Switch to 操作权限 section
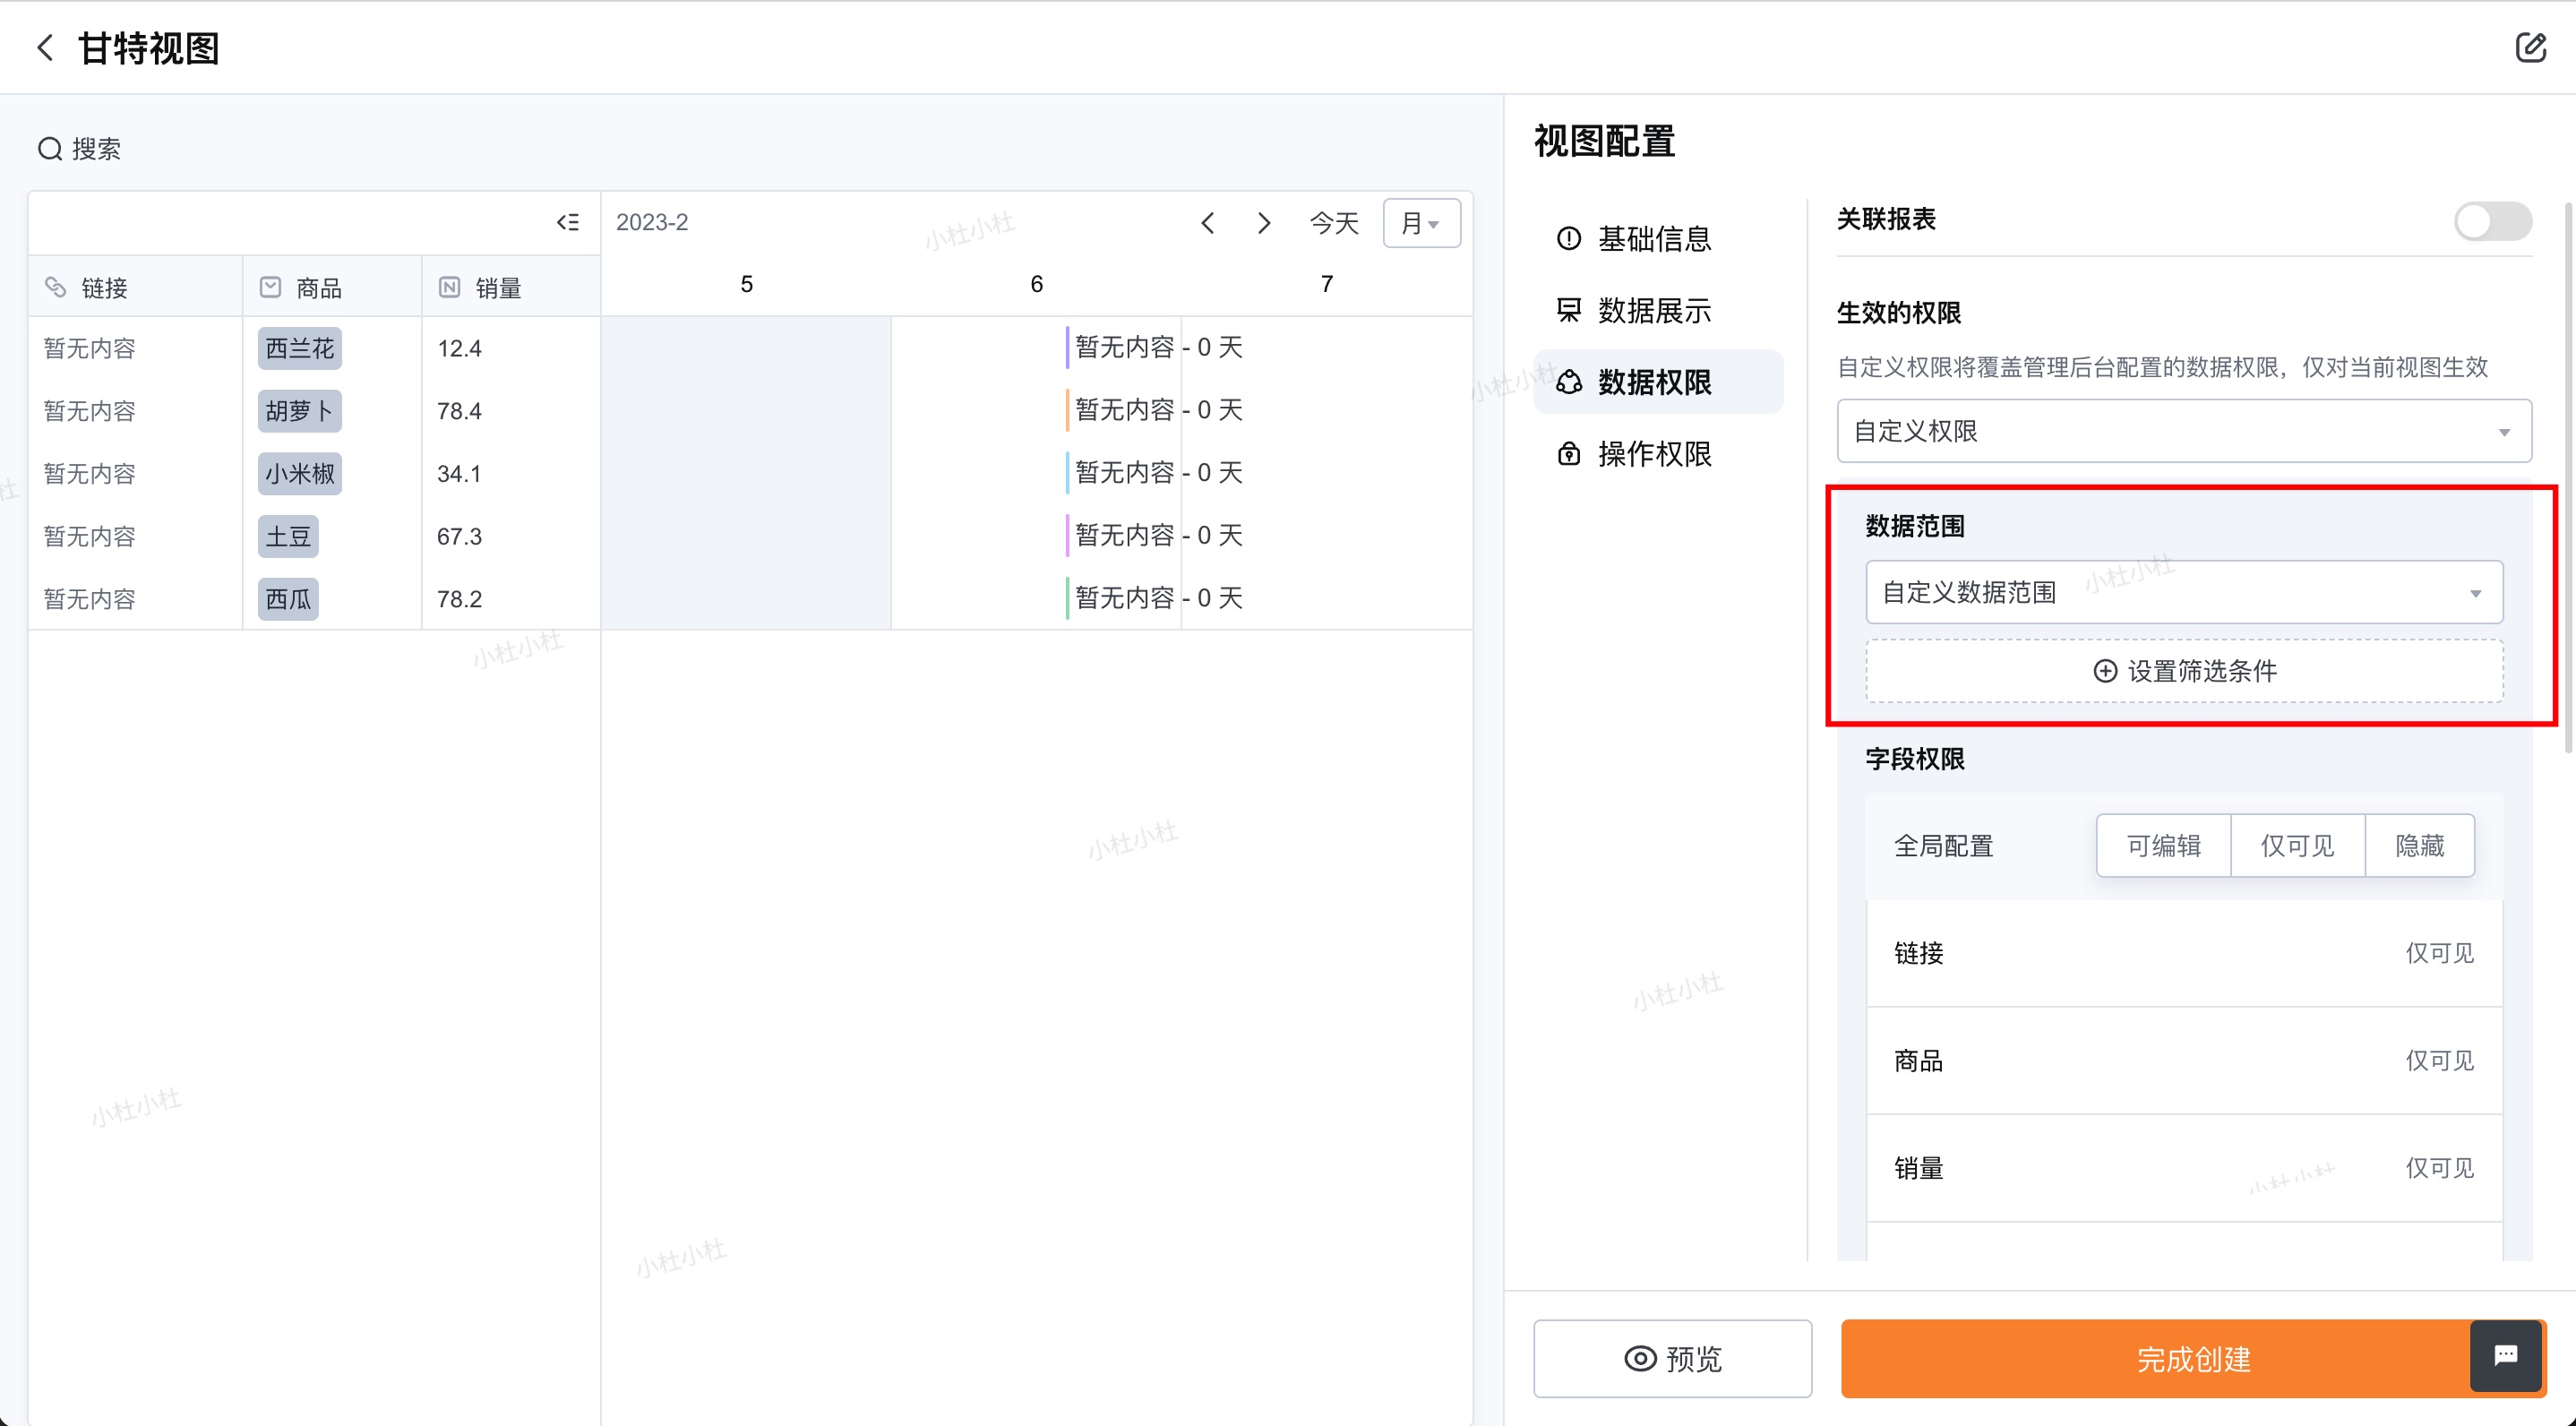The image size is (2576, 1426). point(1658,454)
